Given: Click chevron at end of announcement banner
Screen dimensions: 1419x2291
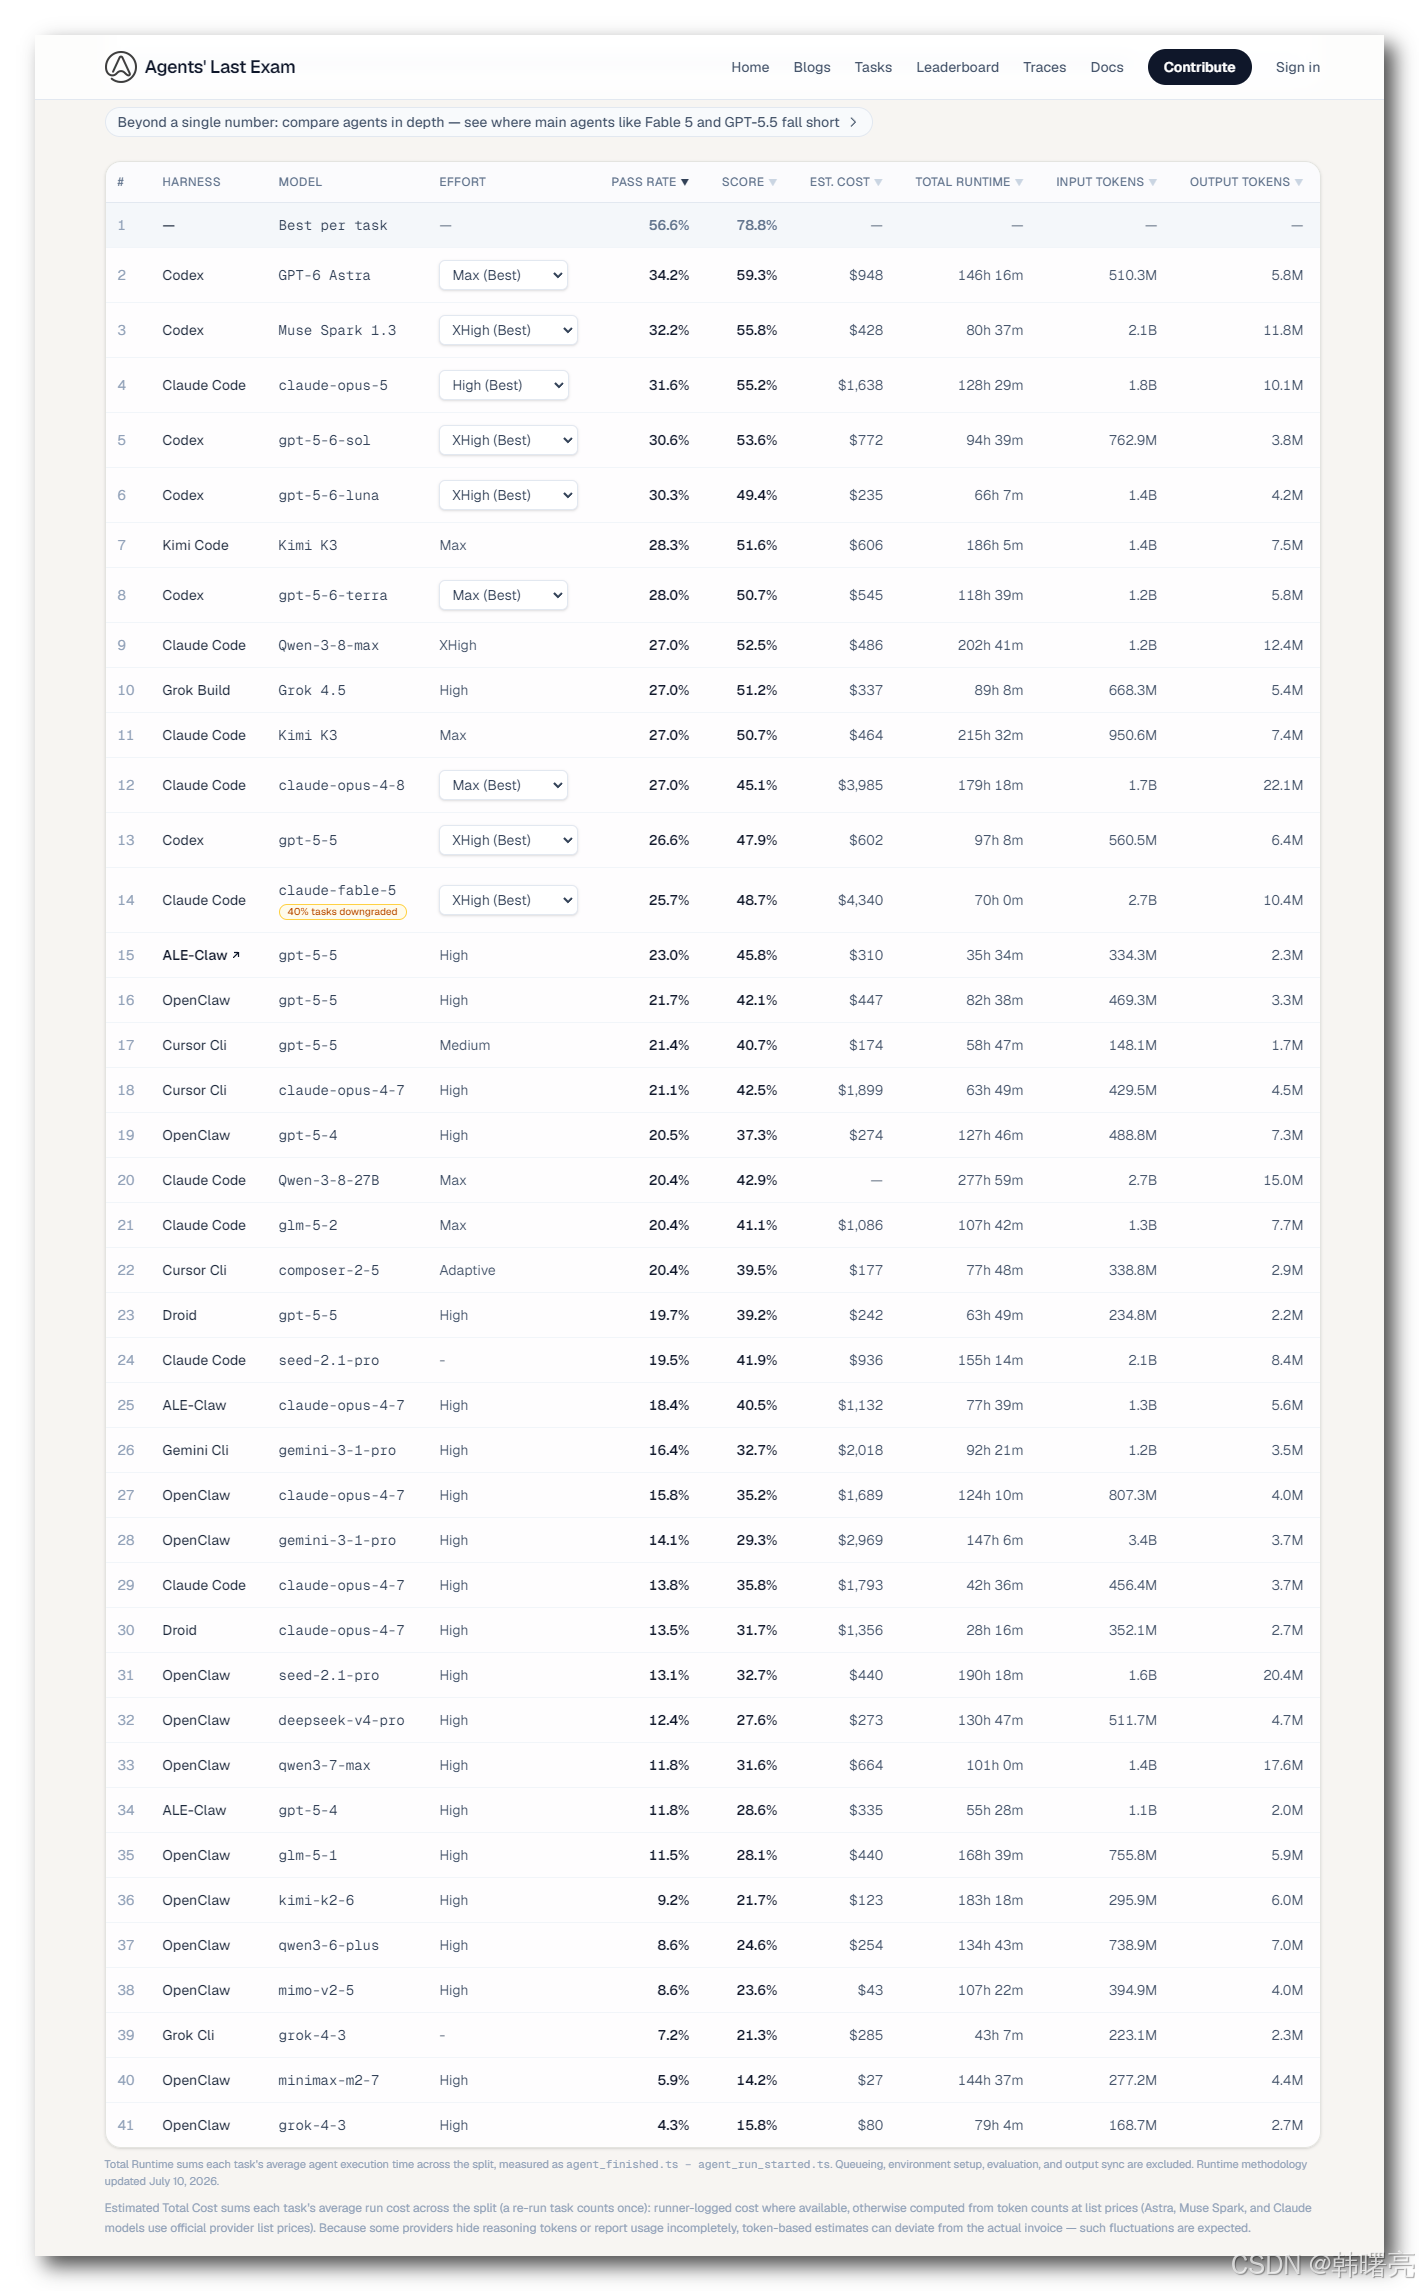Looking at the screenshot, I should (853, 122).
